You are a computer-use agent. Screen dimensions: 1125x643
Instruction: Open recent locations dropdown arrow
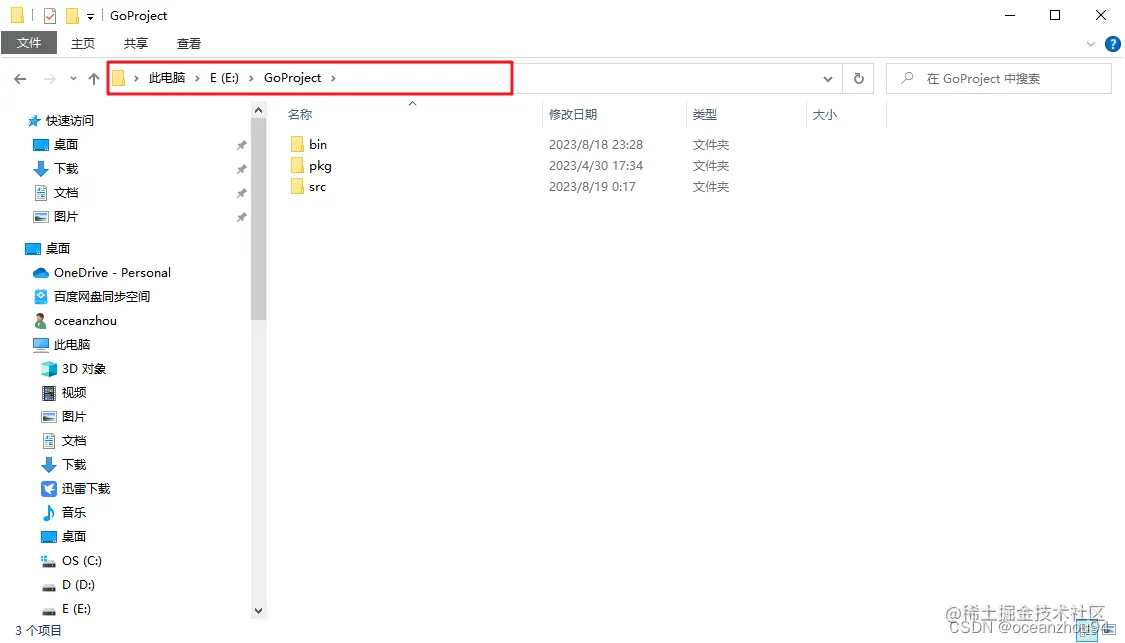[73, 79]
